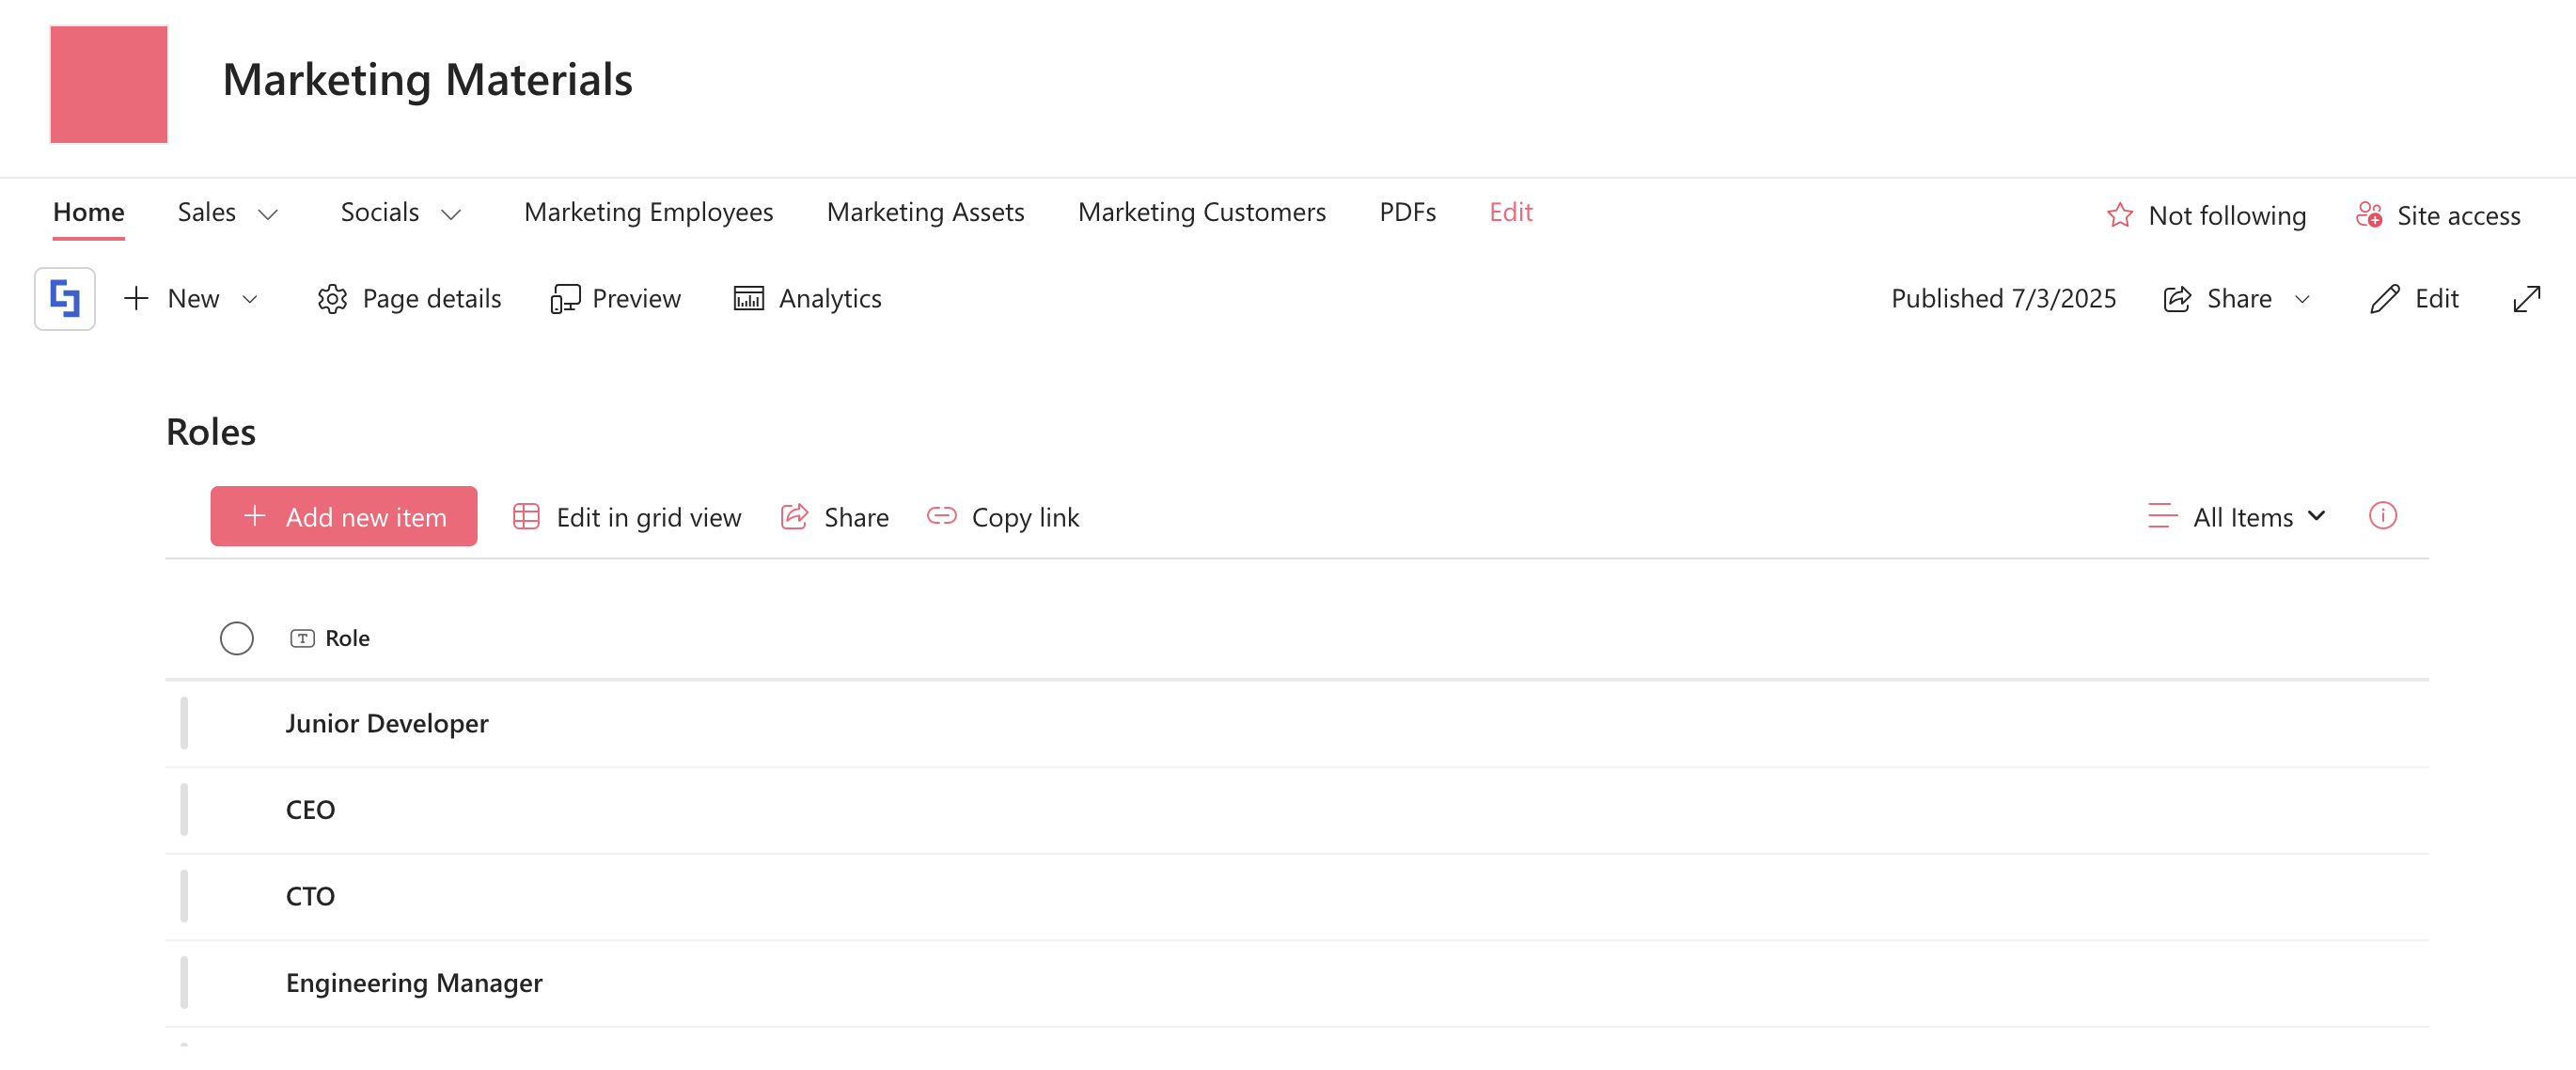Image resolution: width=2576 pixels, height=1070 pixels.
Task: Select the Junior Developer row
Action: pyautogui.click(x=387, y=723)
